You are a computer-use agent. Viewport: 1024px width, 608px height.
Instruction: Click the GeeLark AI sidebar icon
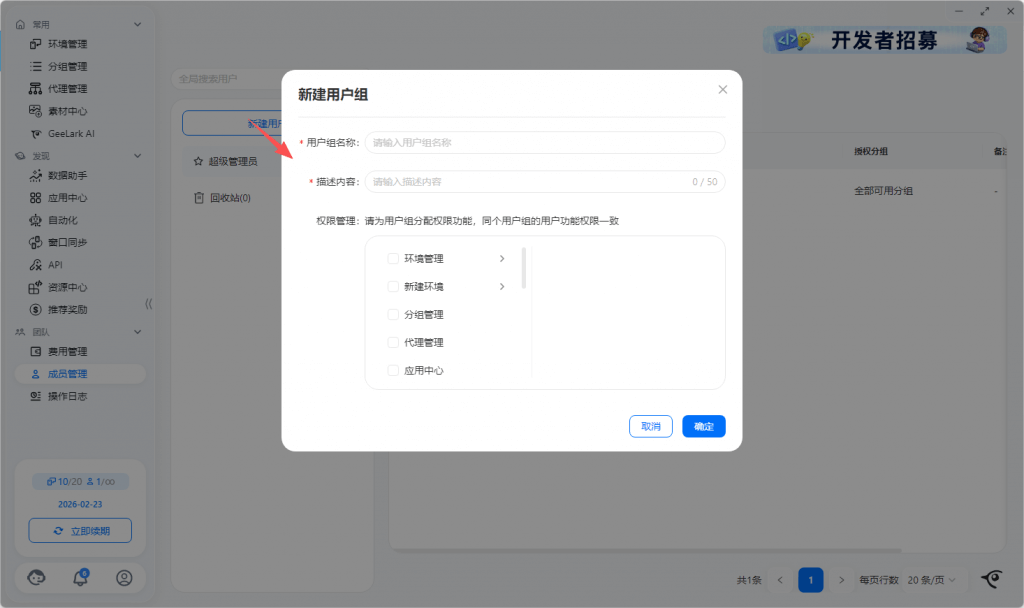point(35,133)
